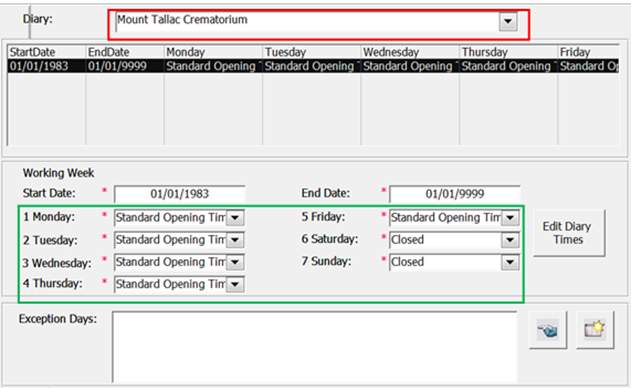The image size is (631, 388).
Task: Click the Working Week section label
Action: 58,173
